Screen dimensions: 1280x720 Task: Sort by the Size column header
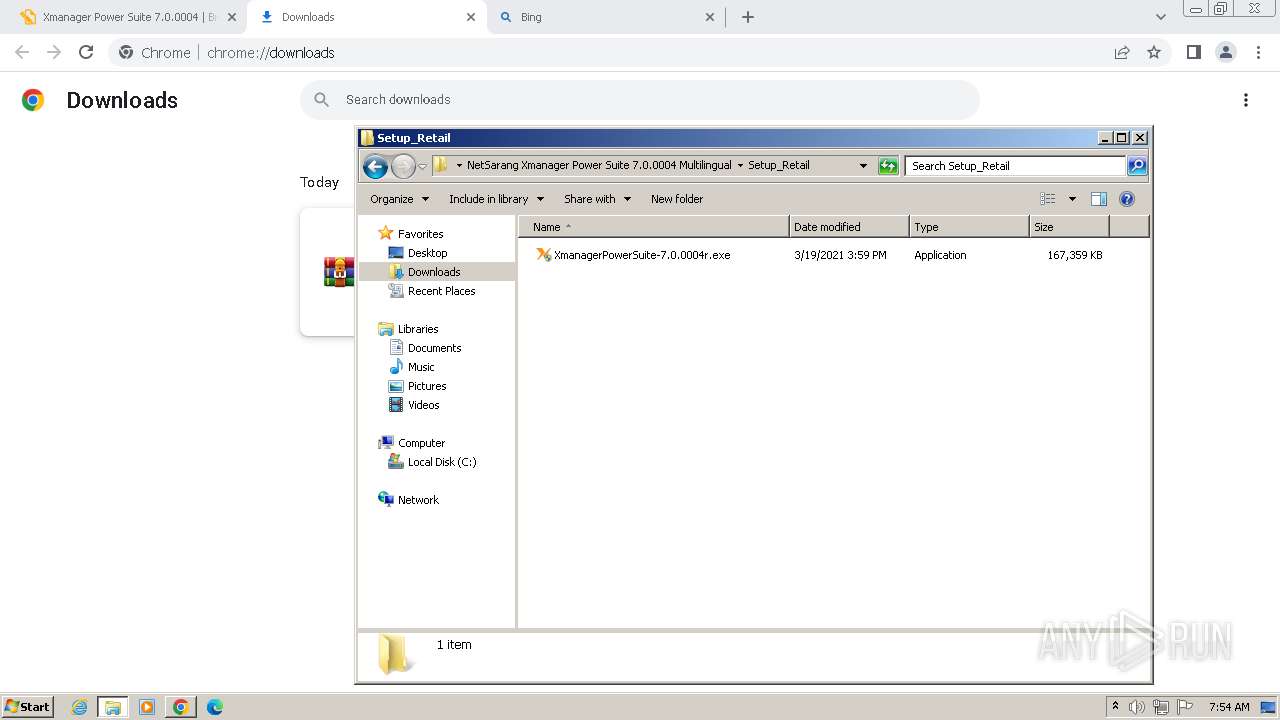pyautogui.click(x=1069, y=227)
